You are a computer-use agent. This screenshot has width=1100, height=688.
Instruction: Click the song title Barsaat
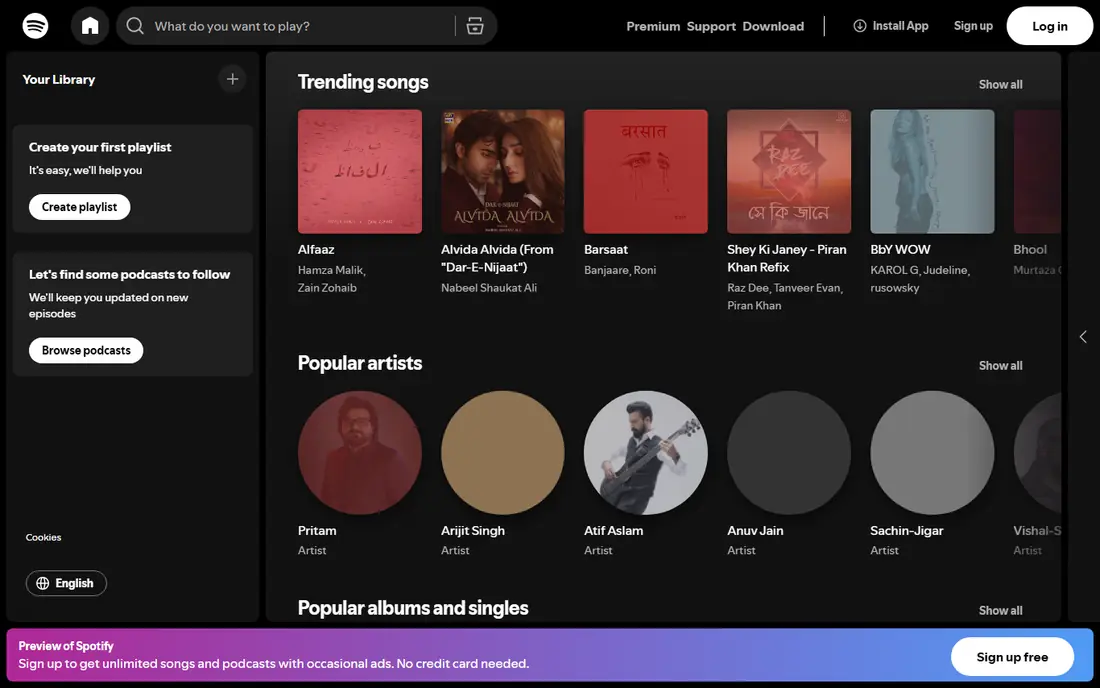coord(606,250)
